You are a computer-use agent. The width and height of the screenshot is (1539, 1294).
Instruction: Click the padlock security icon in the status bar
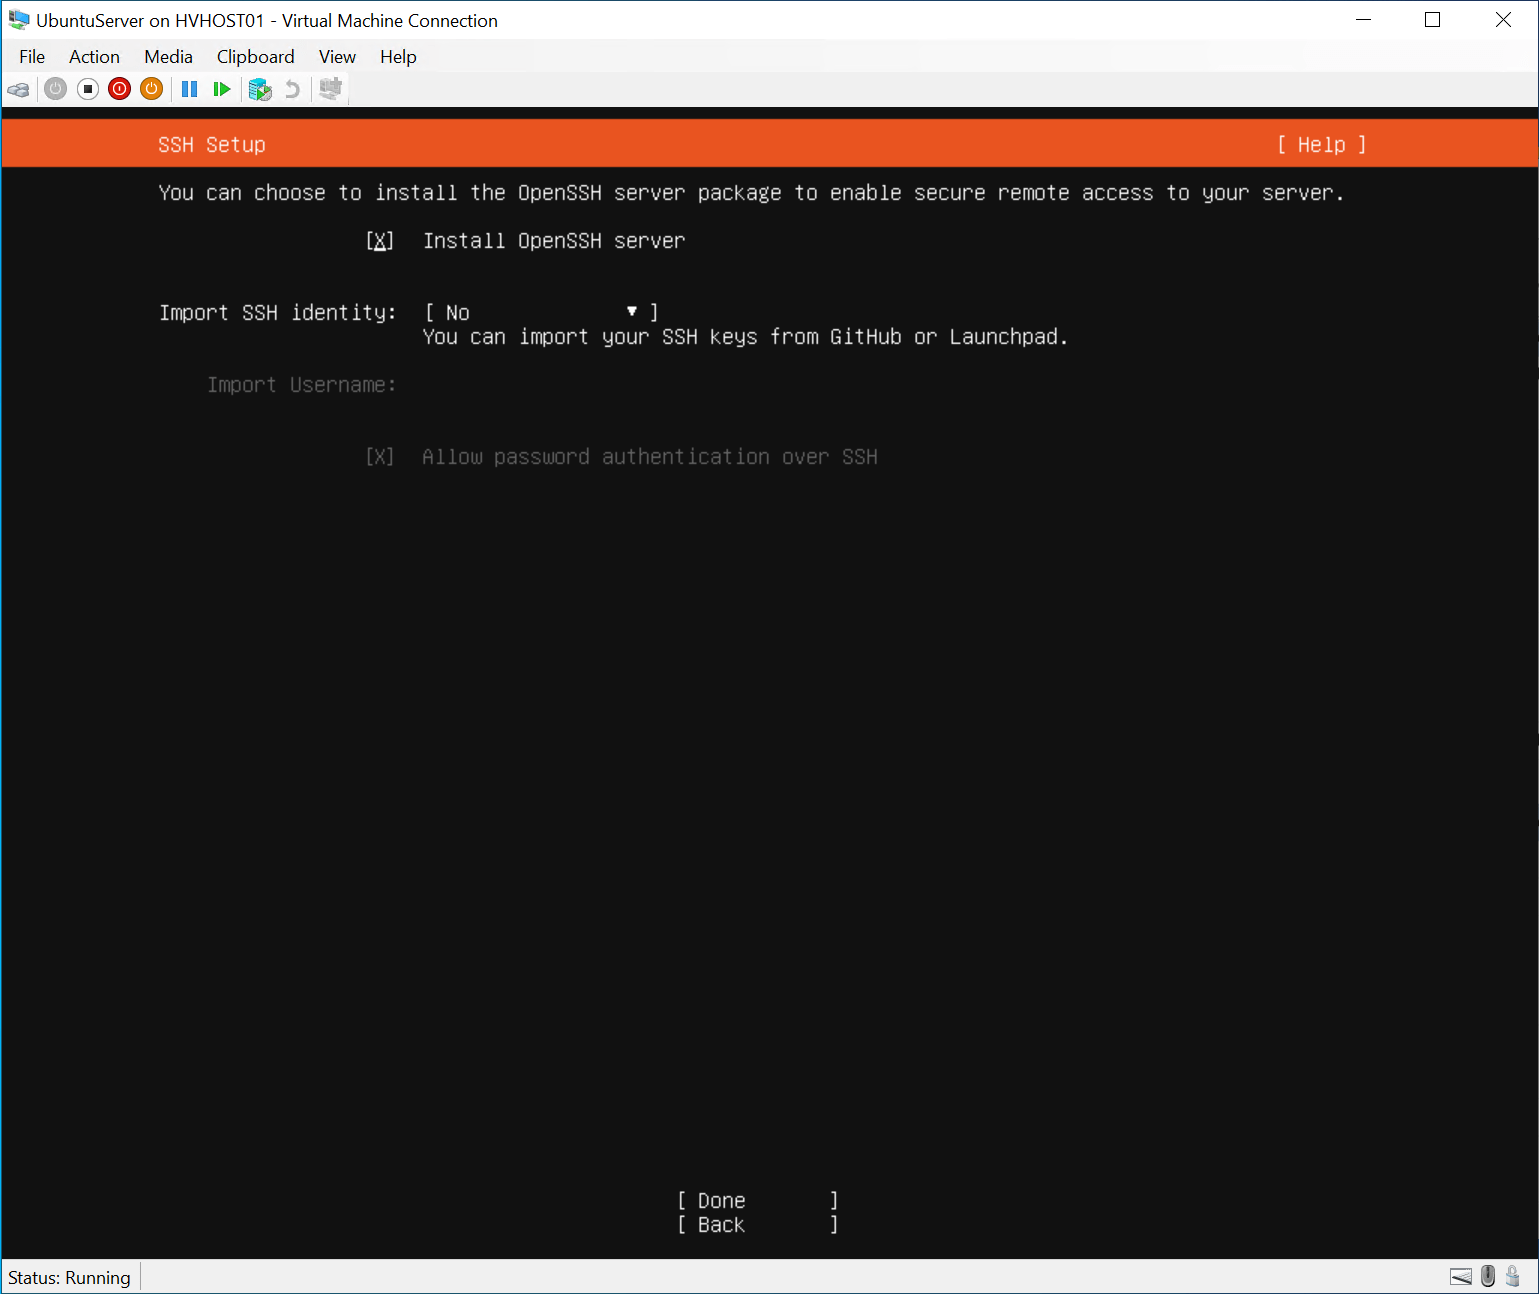point(1513,1276)
